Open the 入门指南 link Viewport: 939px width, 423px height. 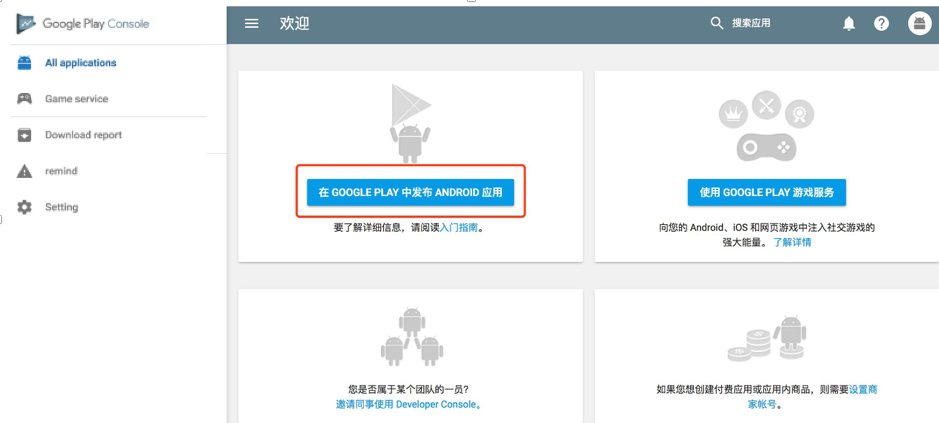[459, 228]
